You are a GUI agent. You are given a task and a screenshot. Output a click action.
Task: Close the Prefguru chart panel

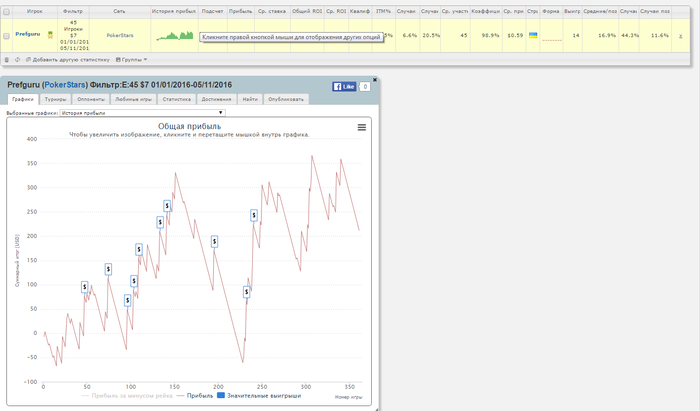coord(375,80)
